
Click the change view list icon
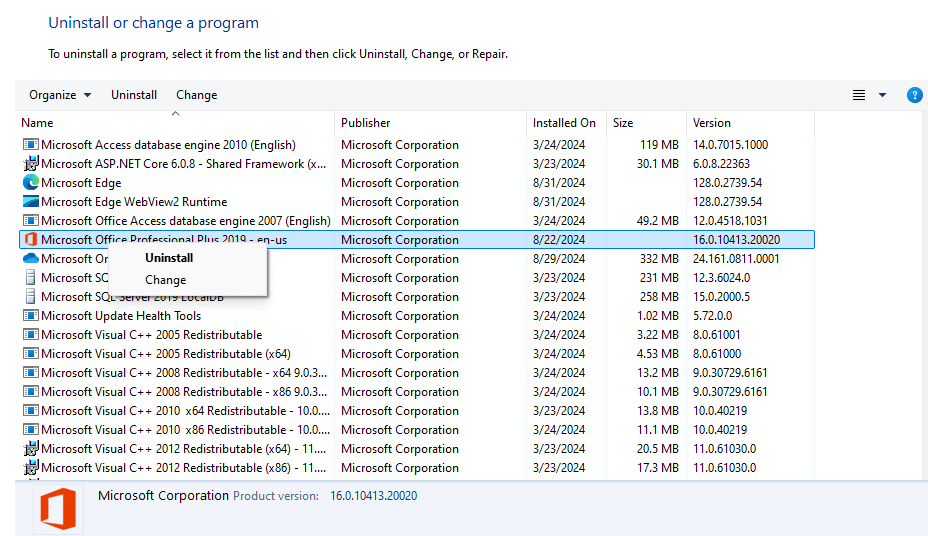[x=859, y=95]
